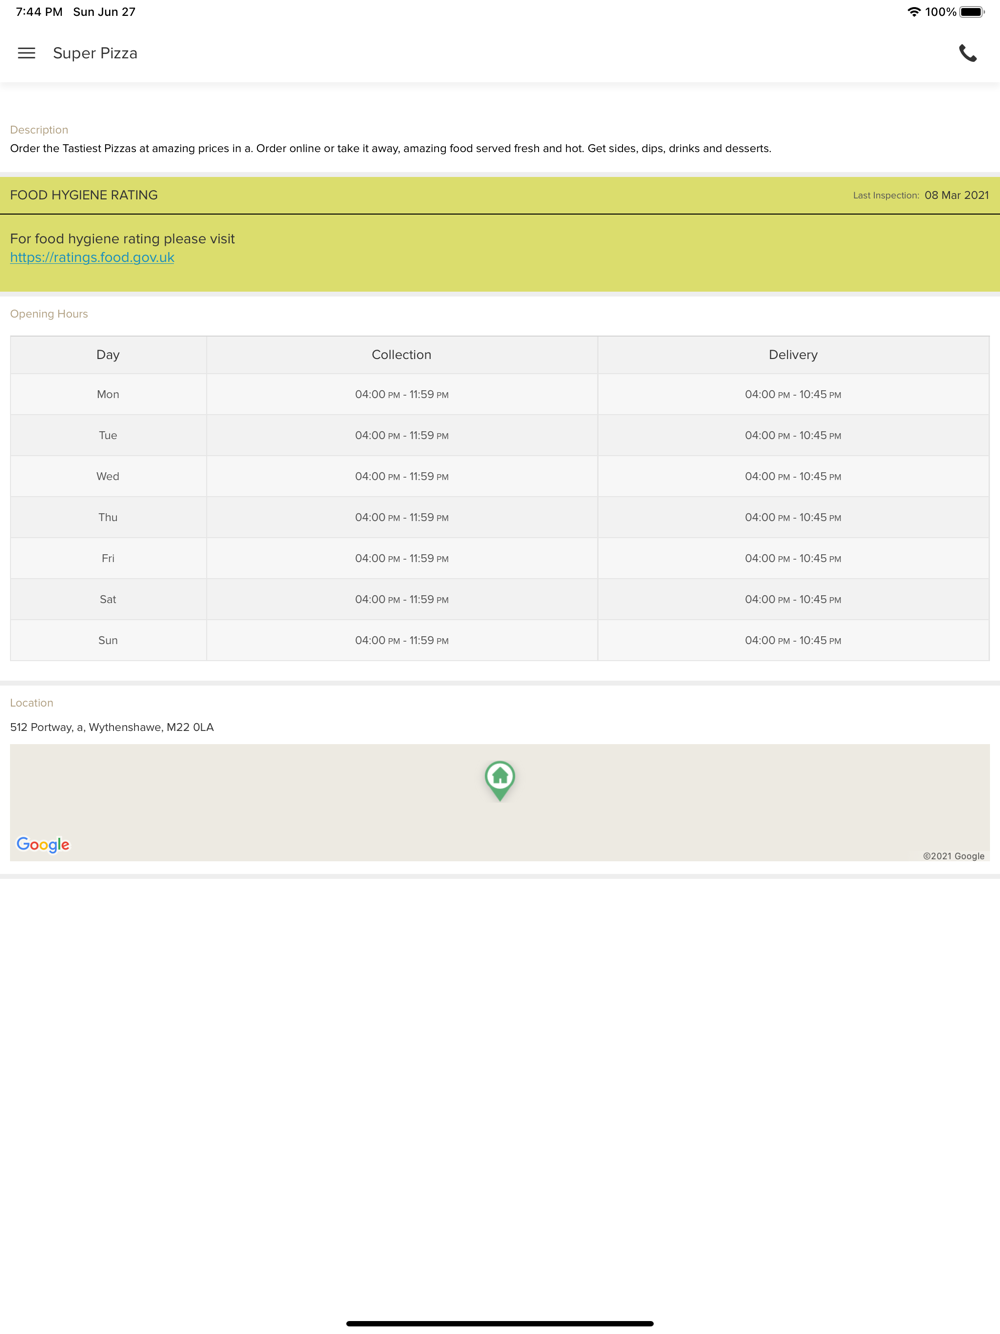
Task: Open the hamburger menu
Action: coord(27,53)
